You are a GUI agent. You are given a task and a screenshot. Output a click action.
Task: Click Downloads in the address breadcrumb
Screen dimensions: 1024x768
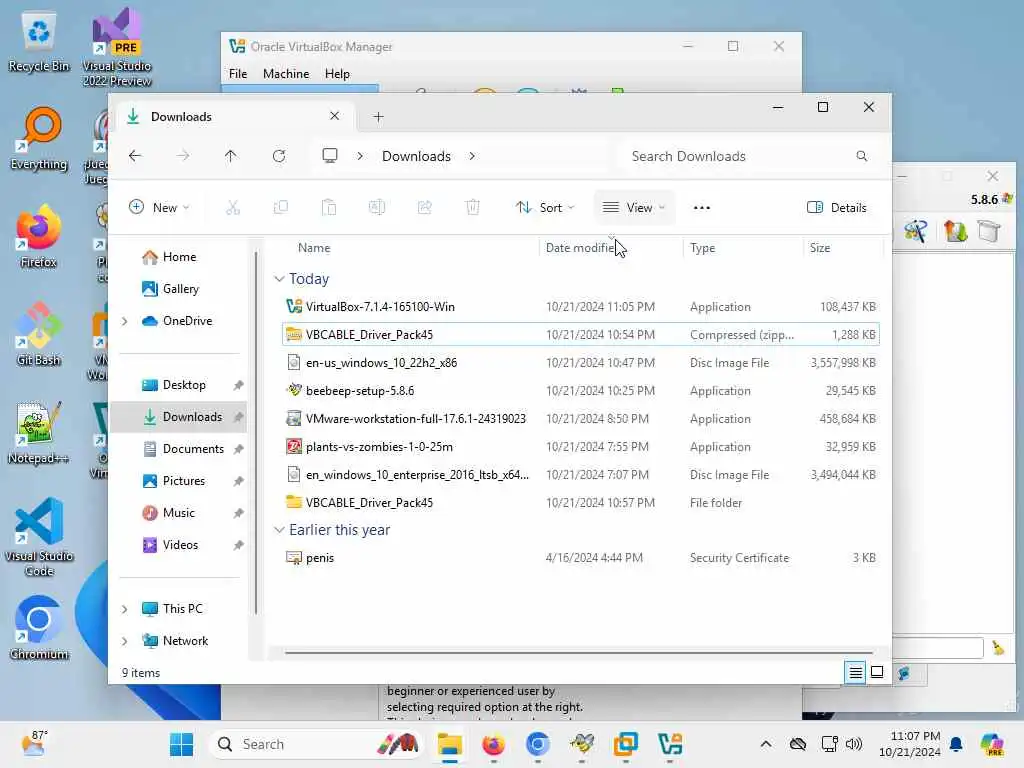pyautogui.click(x=416, y=156)
